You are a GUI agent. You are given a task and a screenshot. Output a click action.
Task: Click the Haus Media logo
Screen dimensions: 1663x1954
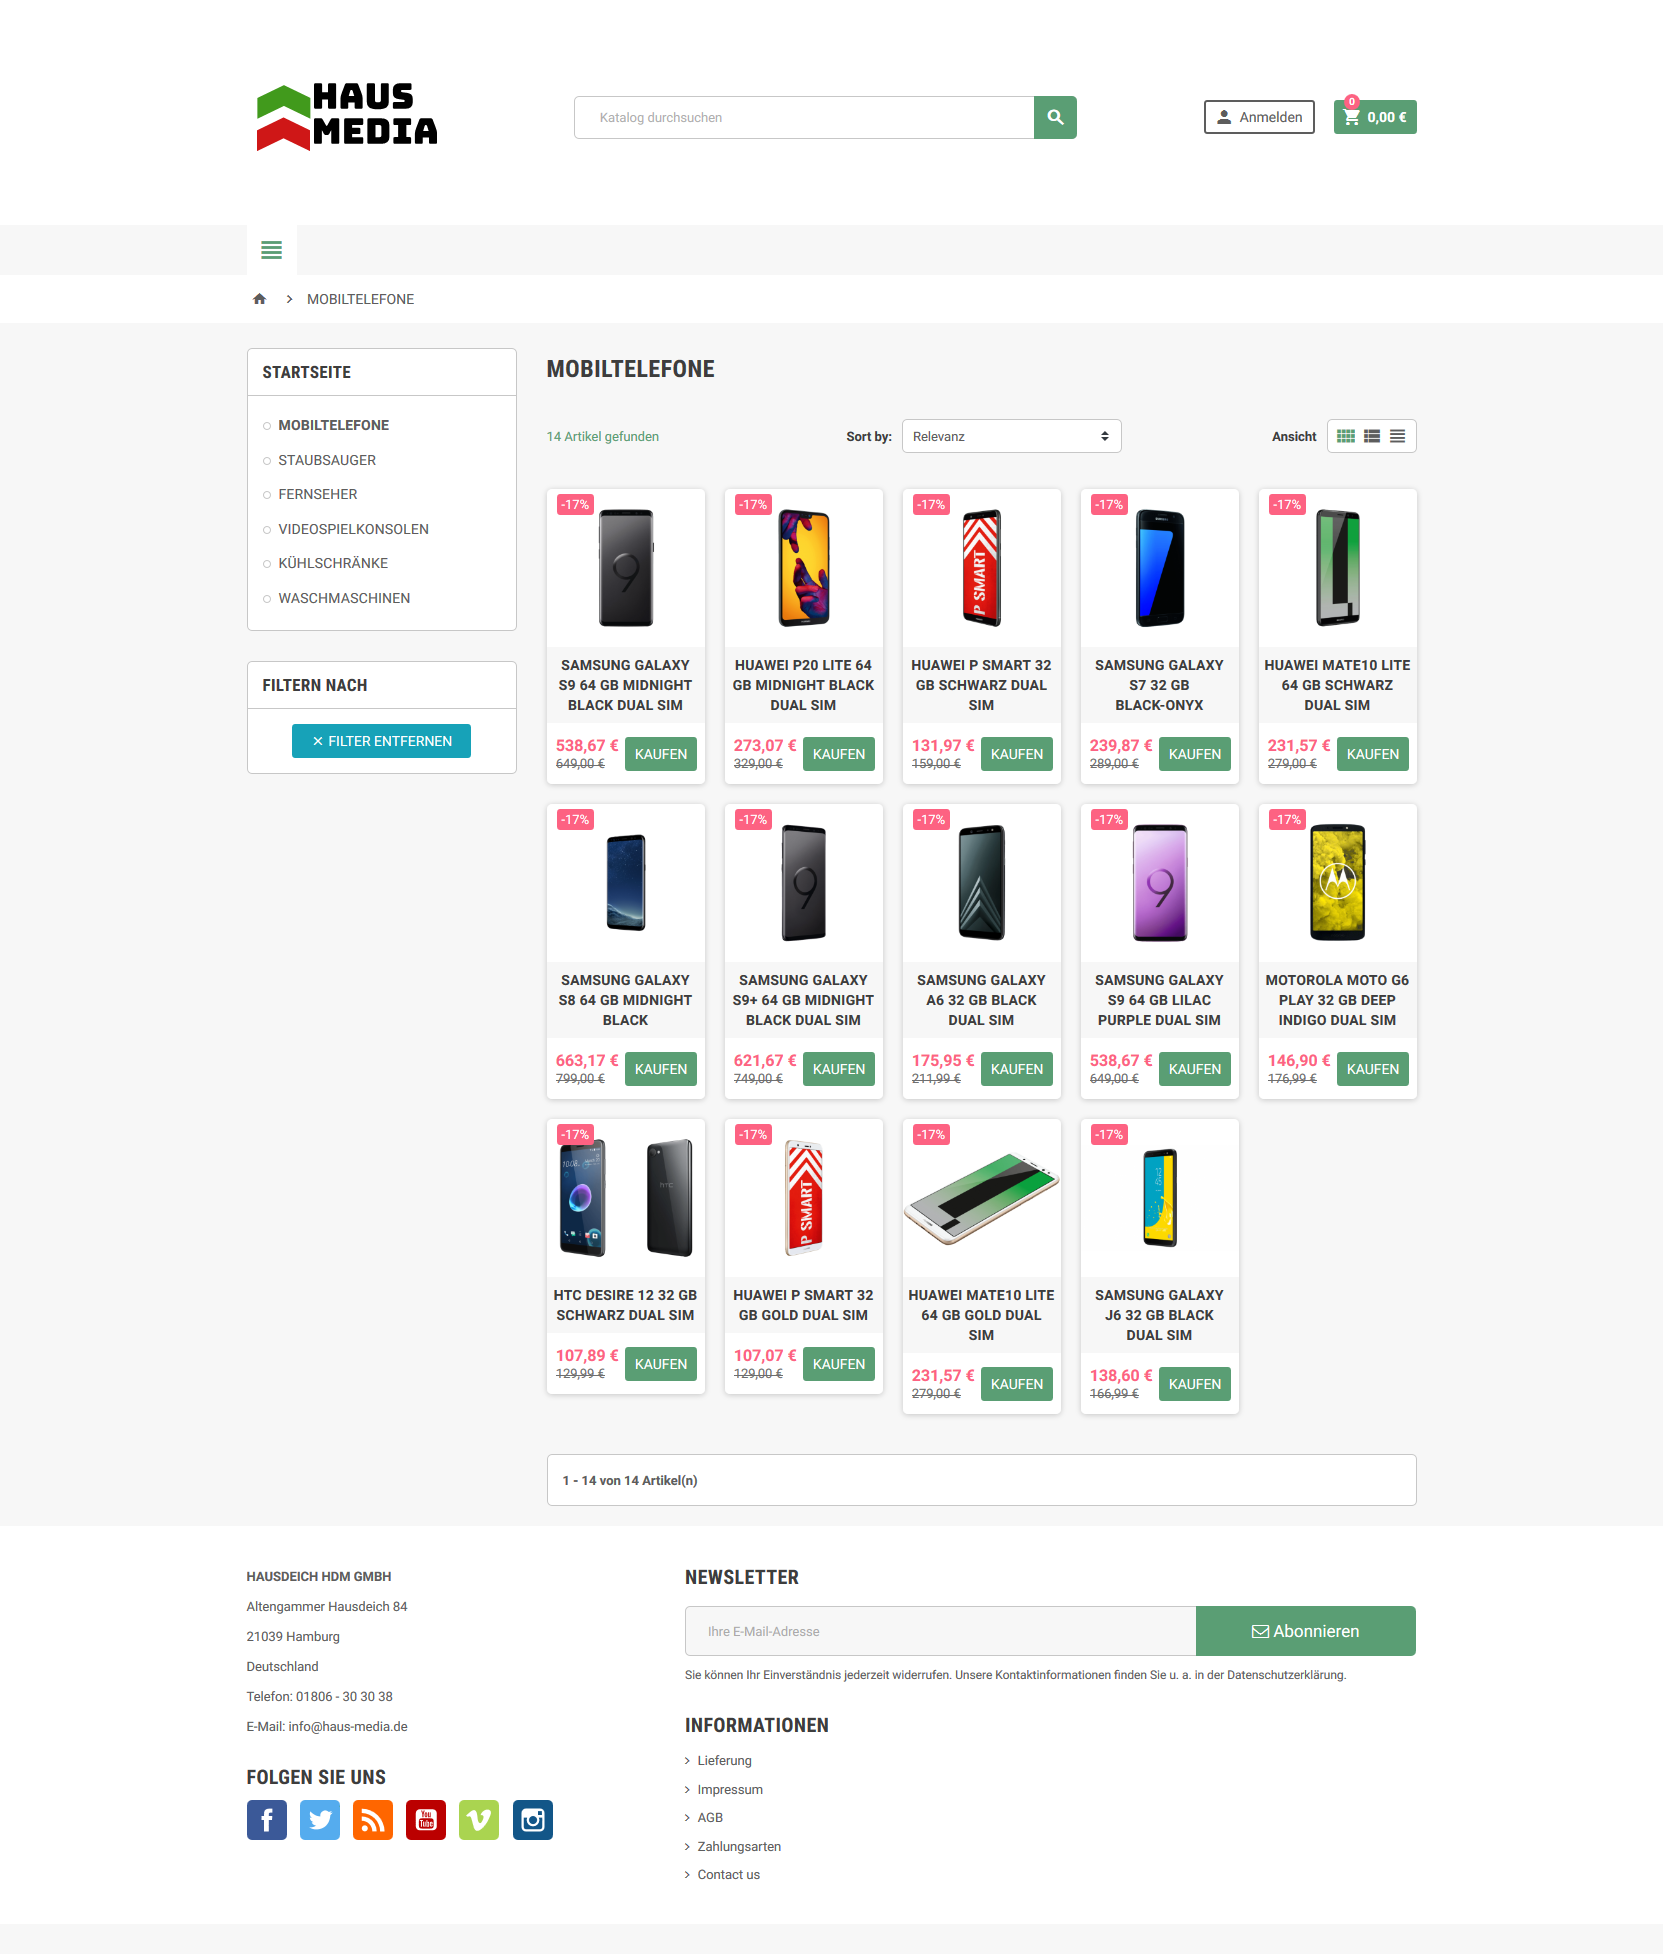(x=347, y=117)
